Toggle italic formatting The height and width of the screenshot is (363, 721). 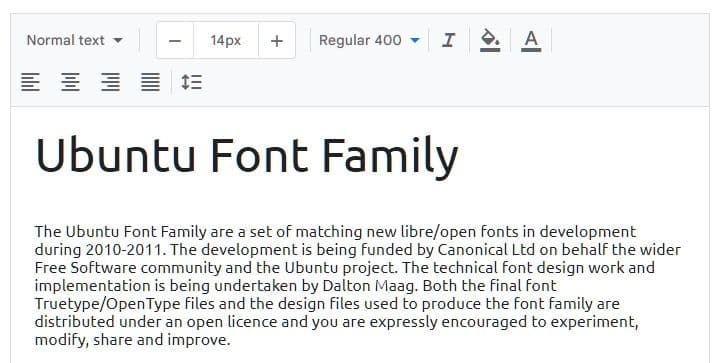(449, 40)
